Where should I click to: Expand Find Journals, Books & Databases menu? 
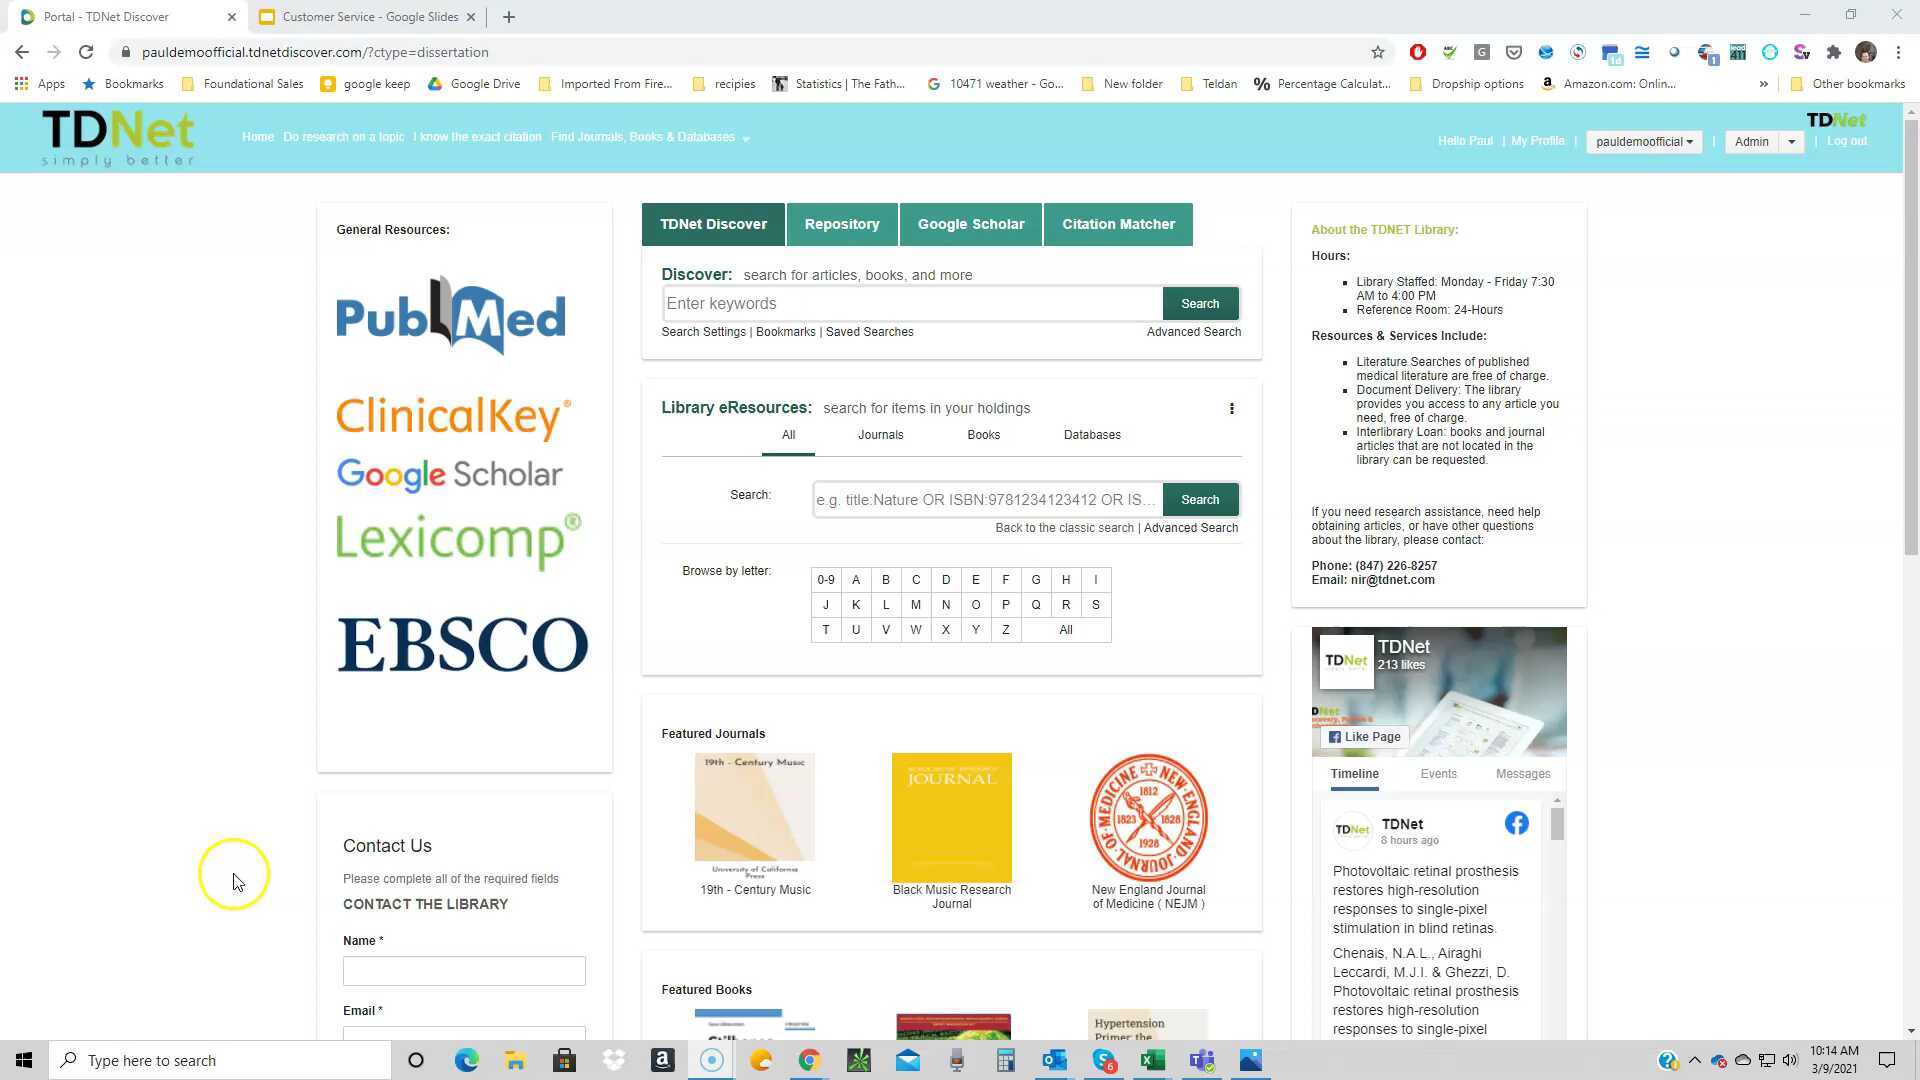point(650,137)
